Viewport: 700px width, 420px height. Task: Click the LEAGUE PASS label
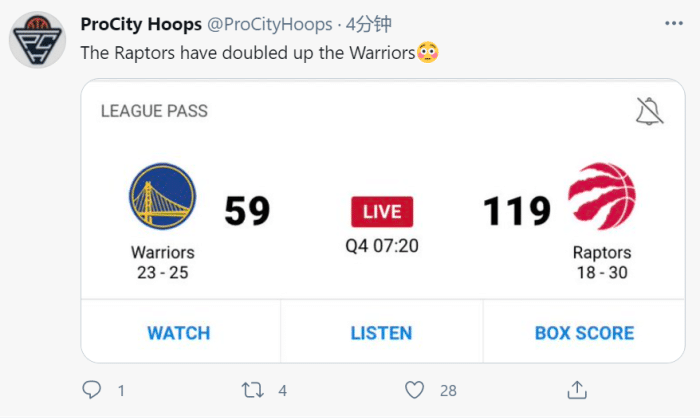154,111
